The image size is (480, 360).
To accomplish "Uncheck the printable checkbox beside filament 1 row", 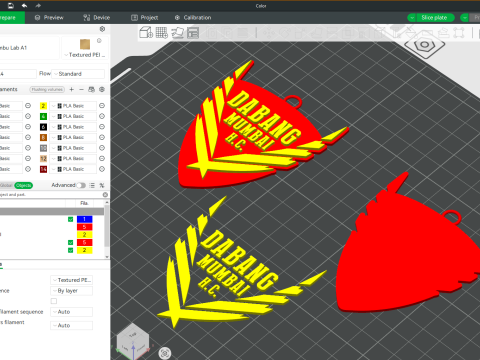I will pos(70,219).
